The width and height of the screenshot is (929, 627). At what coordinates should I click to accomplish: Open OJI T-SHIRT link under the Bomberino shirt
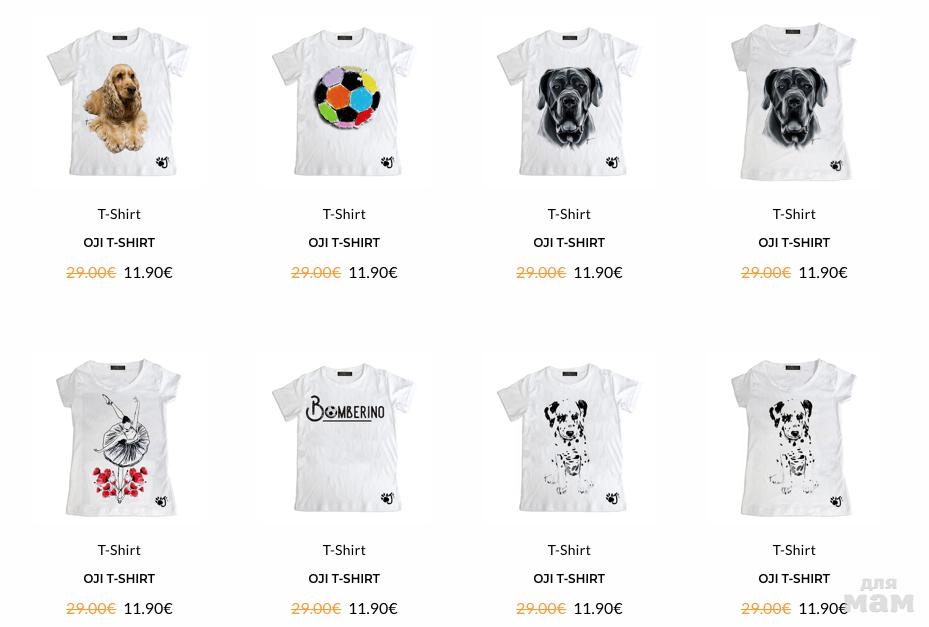click(344, 578)
